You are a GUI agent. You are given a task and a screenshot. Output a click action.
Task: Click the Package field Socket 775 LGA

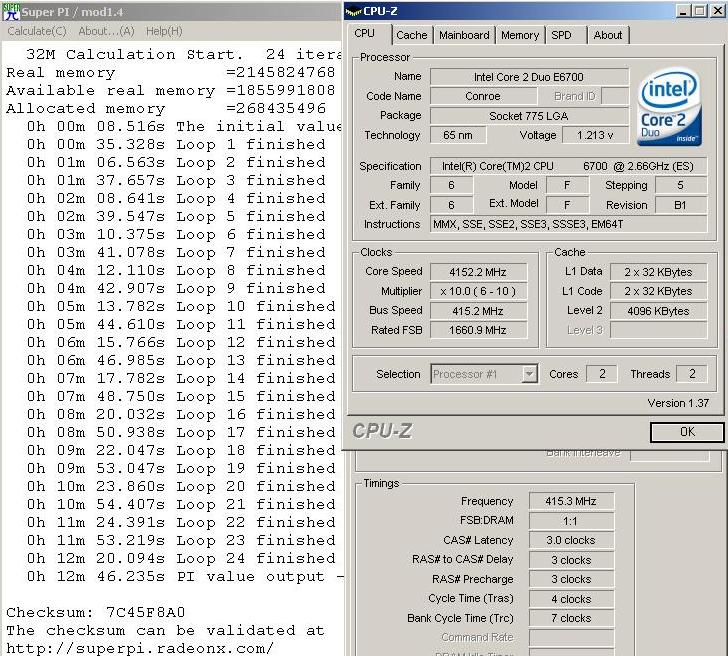[529, 116]
